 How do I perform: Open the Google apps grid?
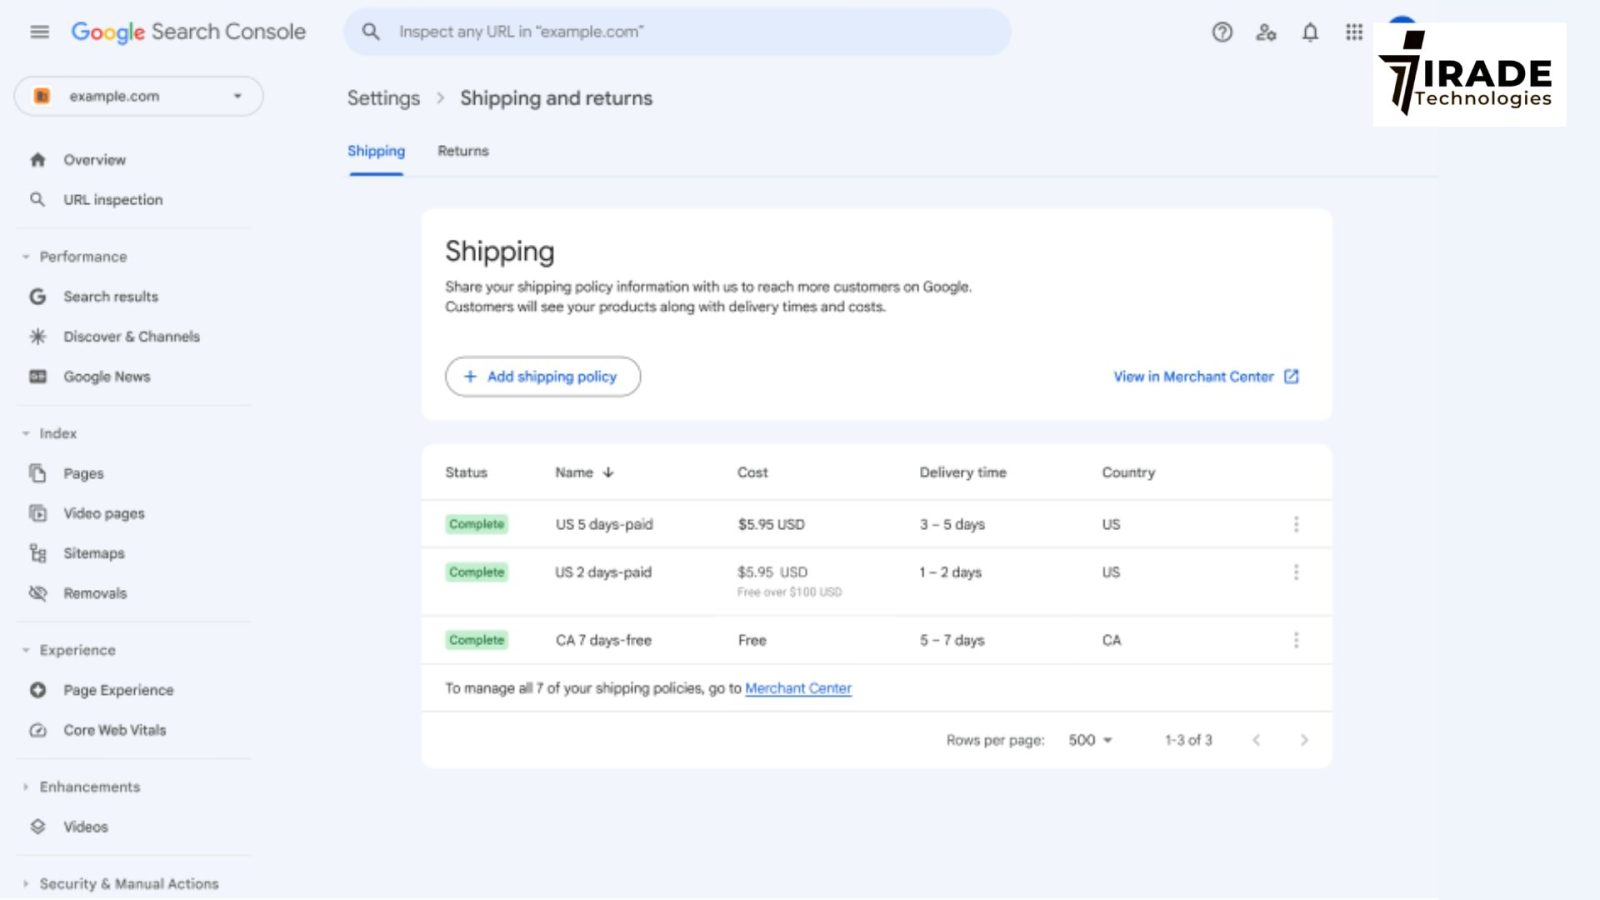(1353, 32)
